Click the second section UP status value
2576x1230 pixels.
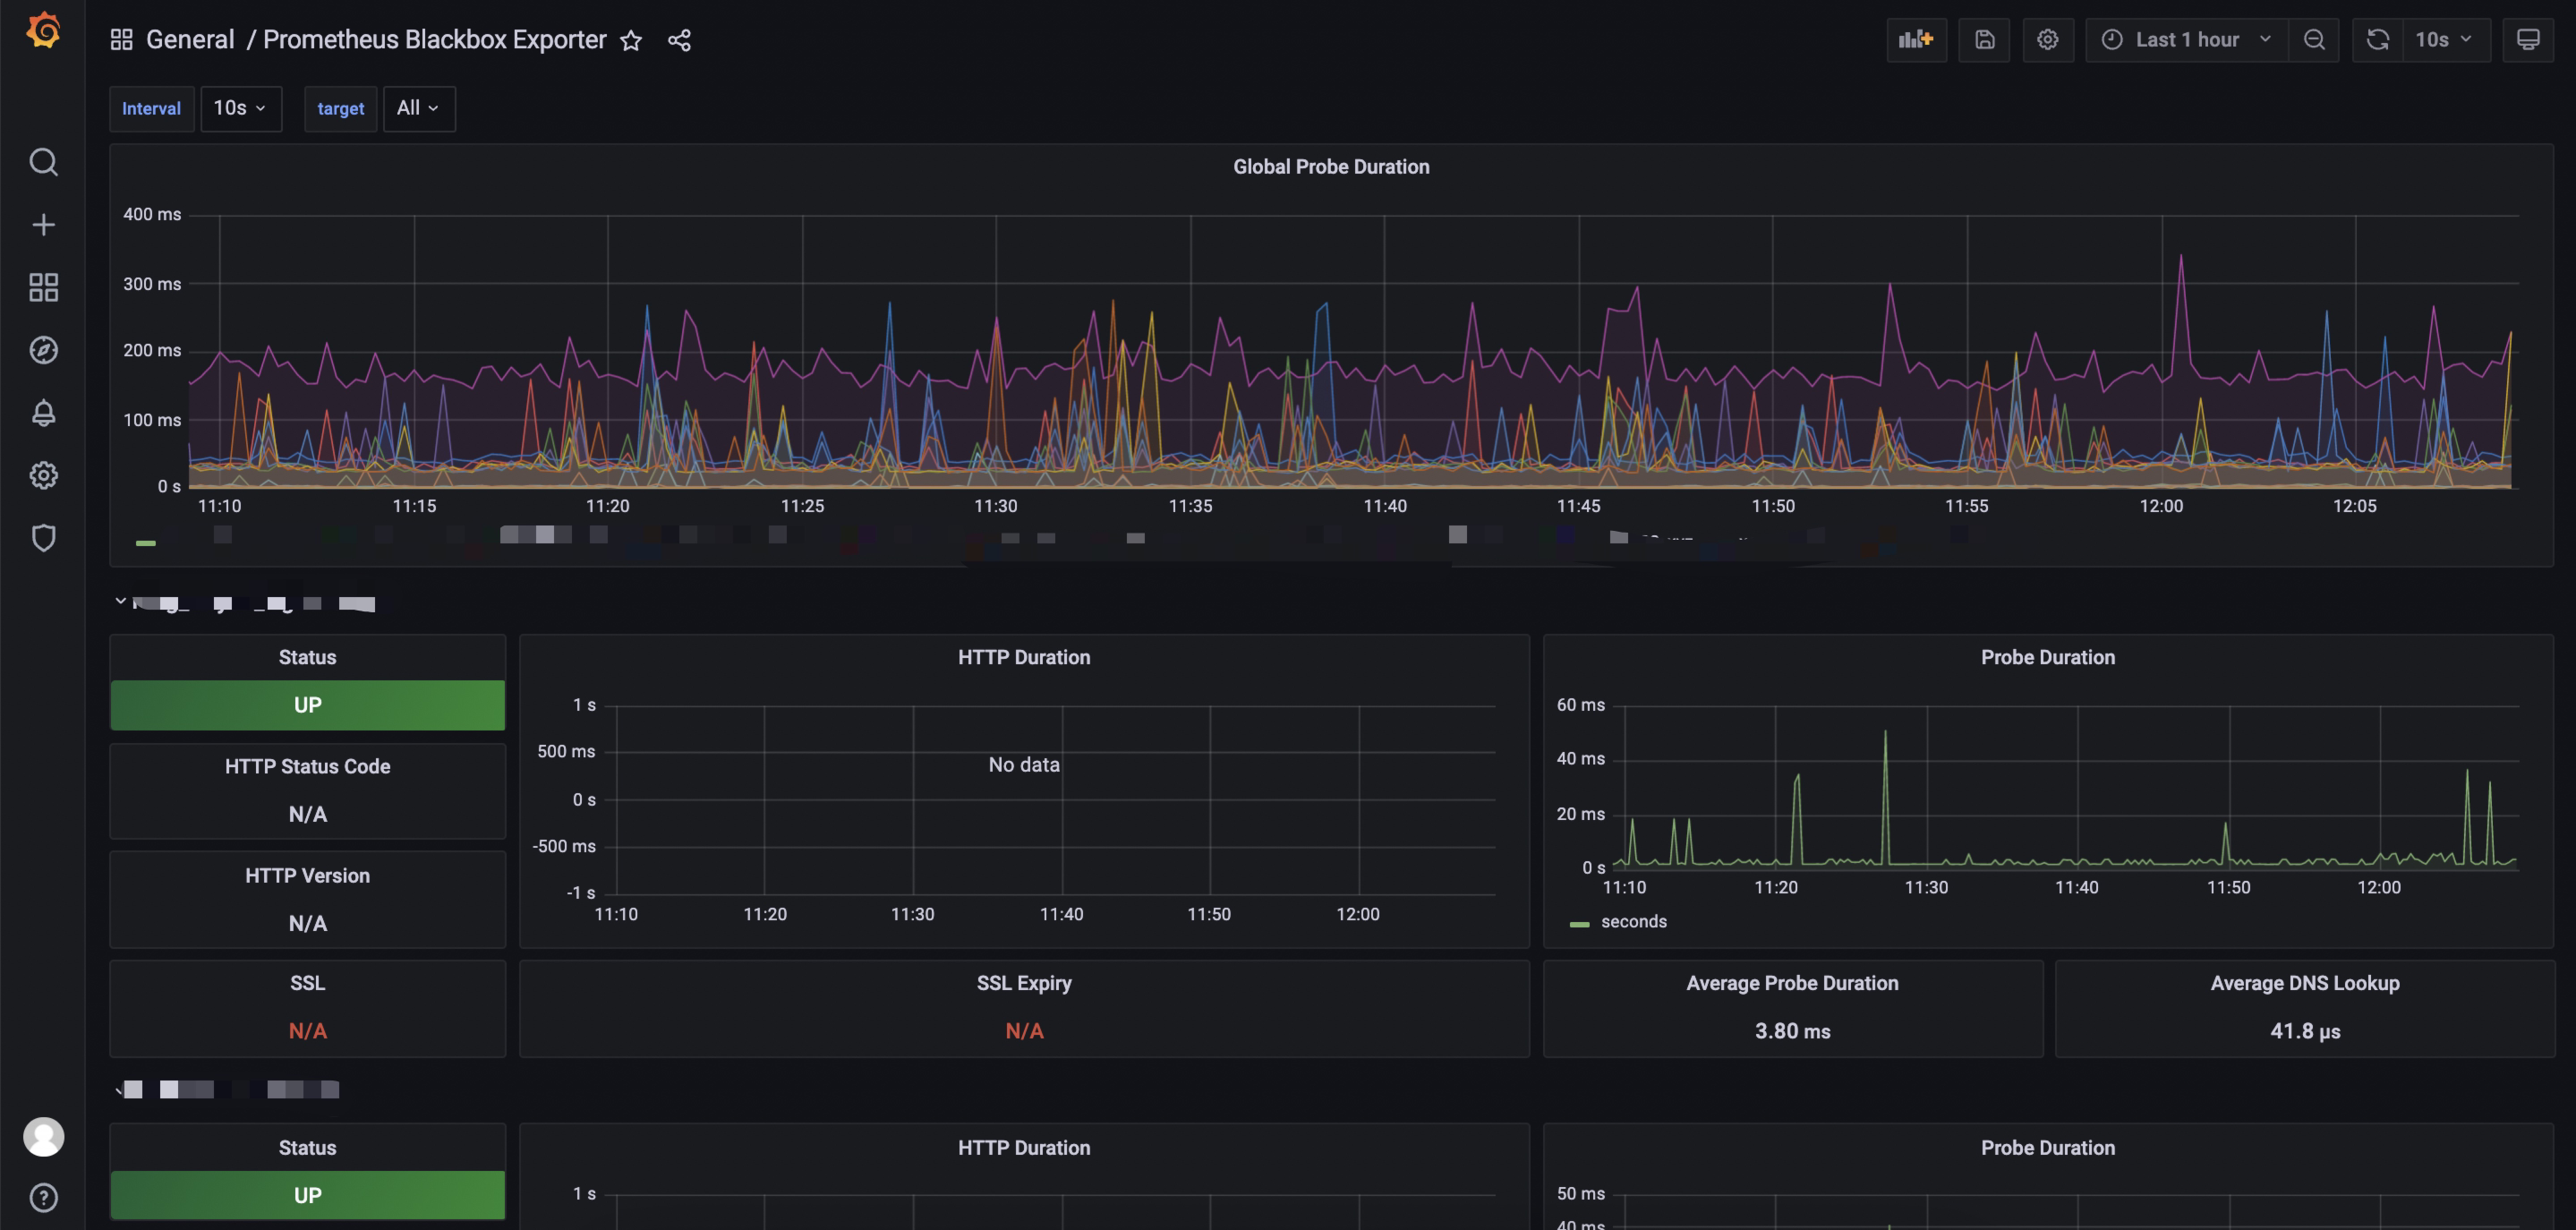307,1195
